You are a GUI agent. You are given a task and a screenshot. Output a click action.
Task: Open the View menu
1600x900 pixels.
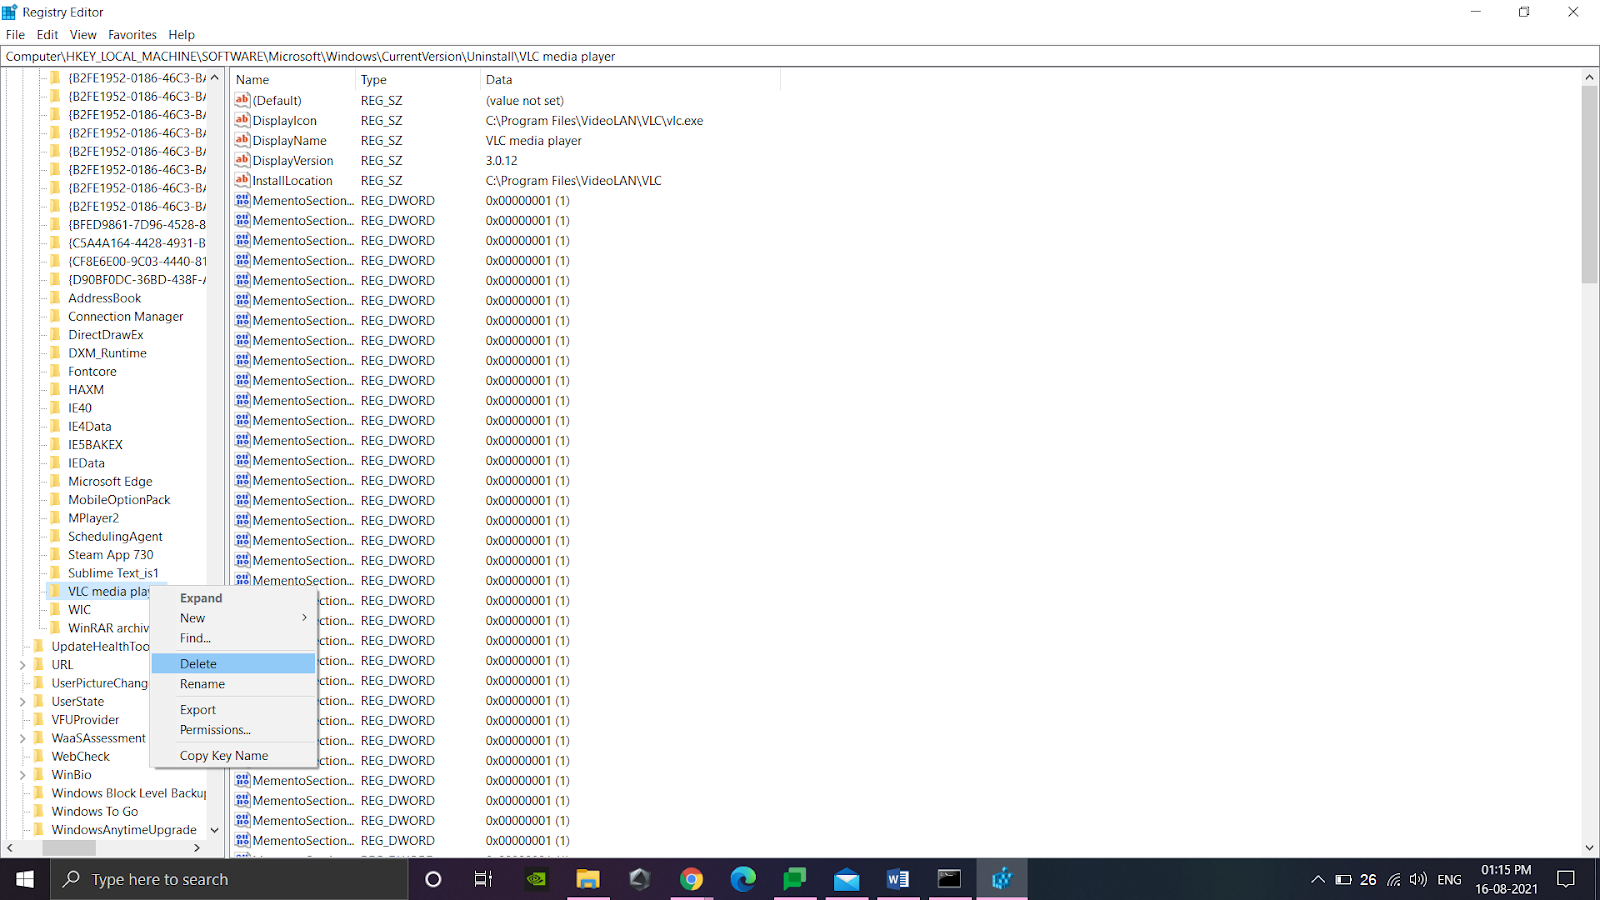point(82,34)
